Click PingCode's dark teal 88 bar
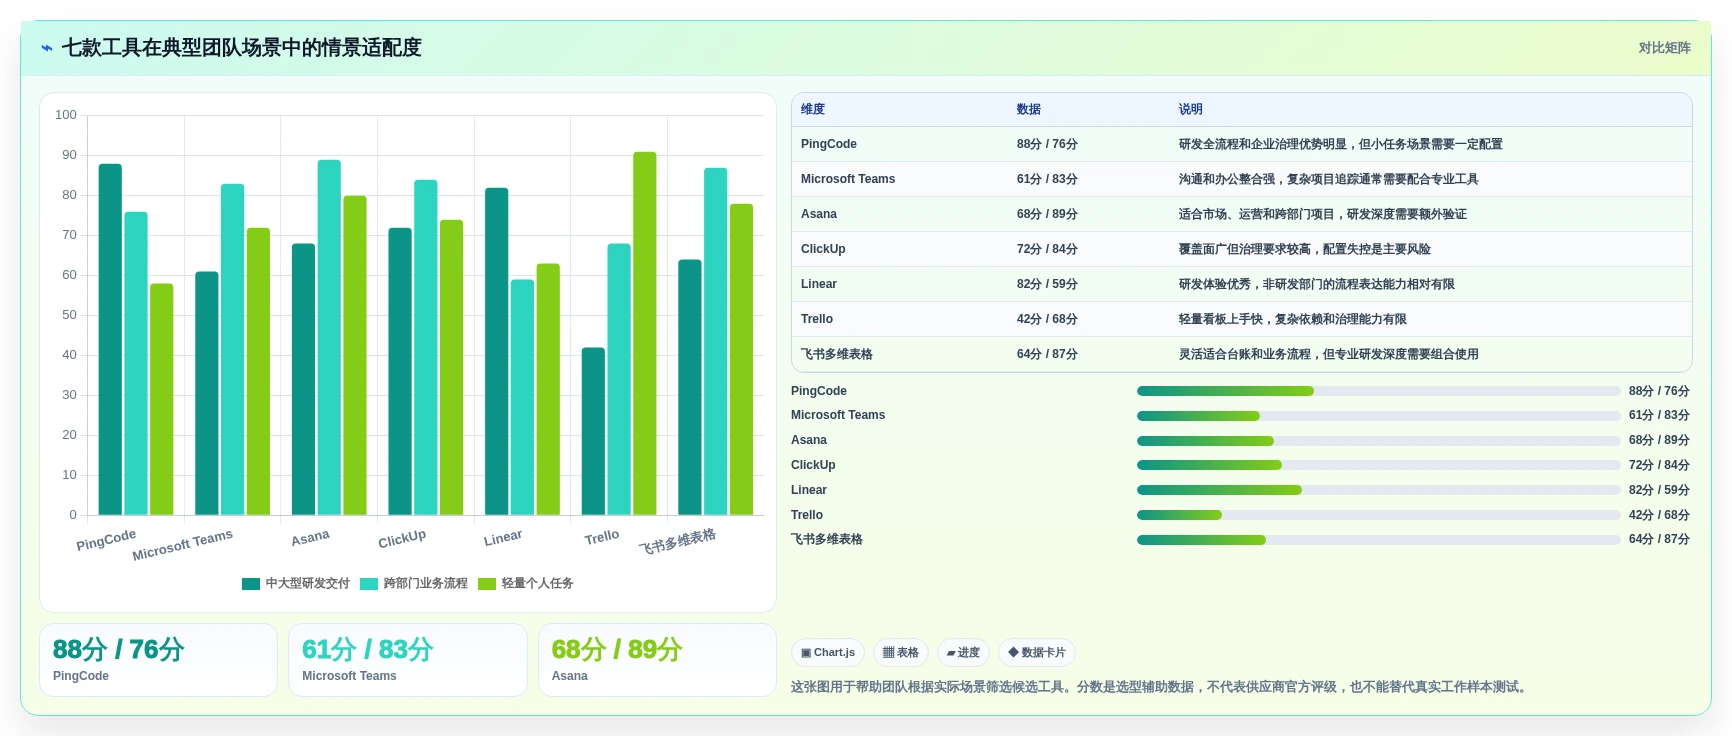1732x736 pixels. pyautogui.click(x=110, y=340)
